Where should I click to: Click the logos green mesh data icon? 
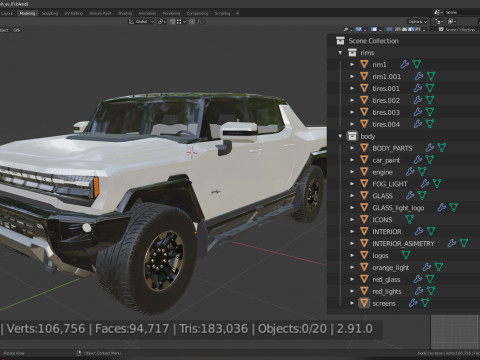(x=406, y=255)
